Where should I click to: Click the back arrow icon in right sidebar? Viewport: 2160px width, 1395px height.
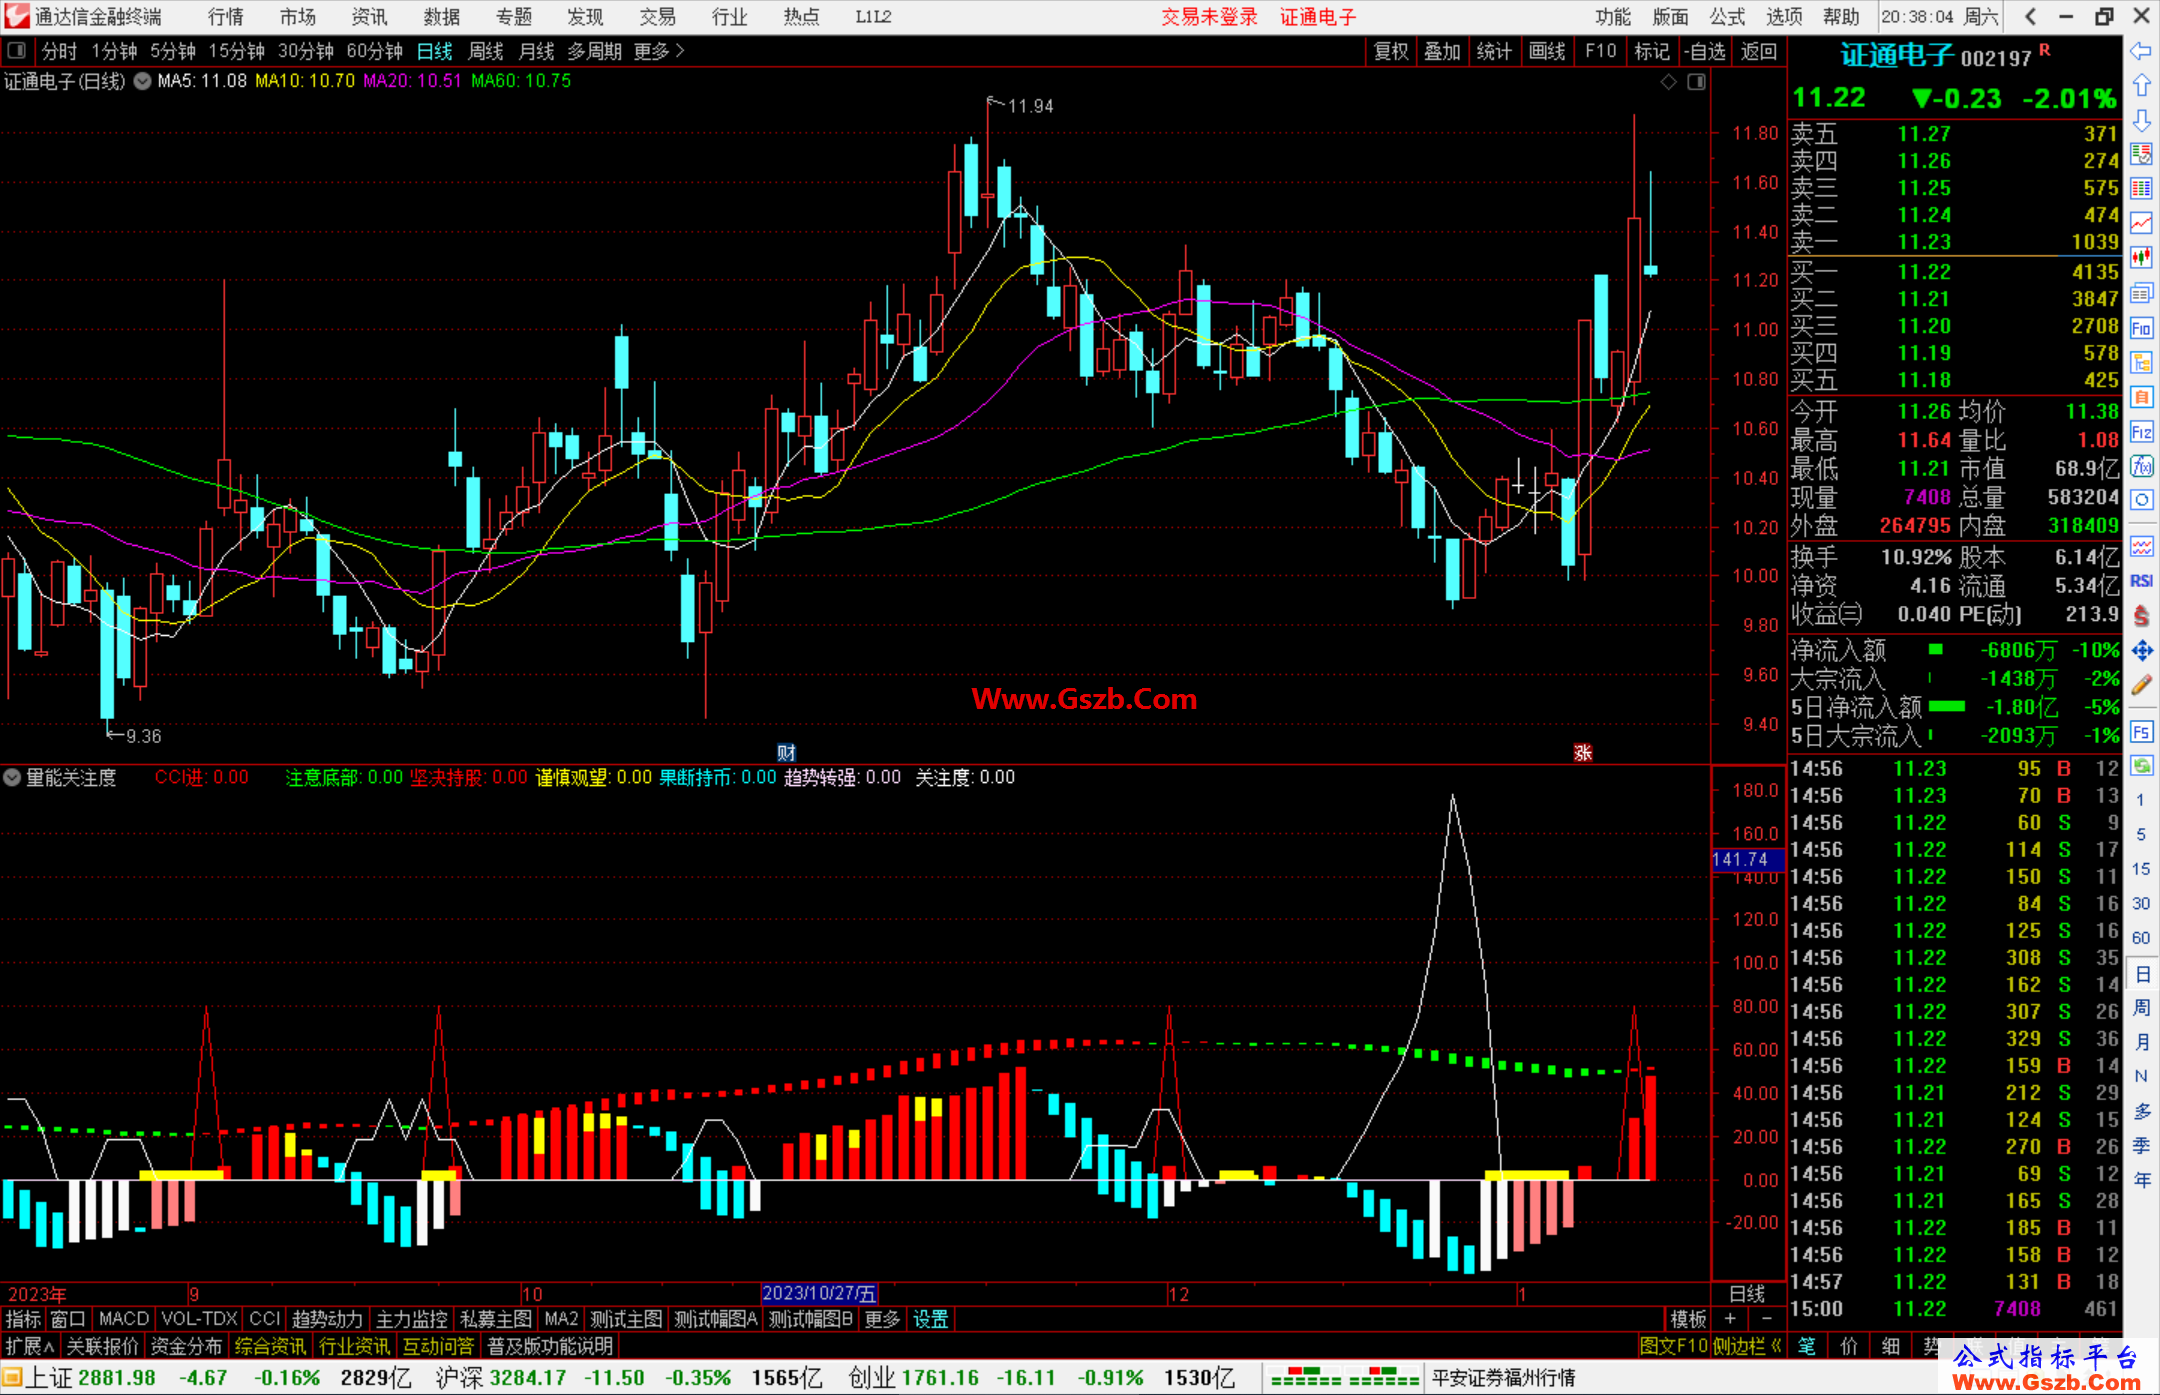(2141, 51)
